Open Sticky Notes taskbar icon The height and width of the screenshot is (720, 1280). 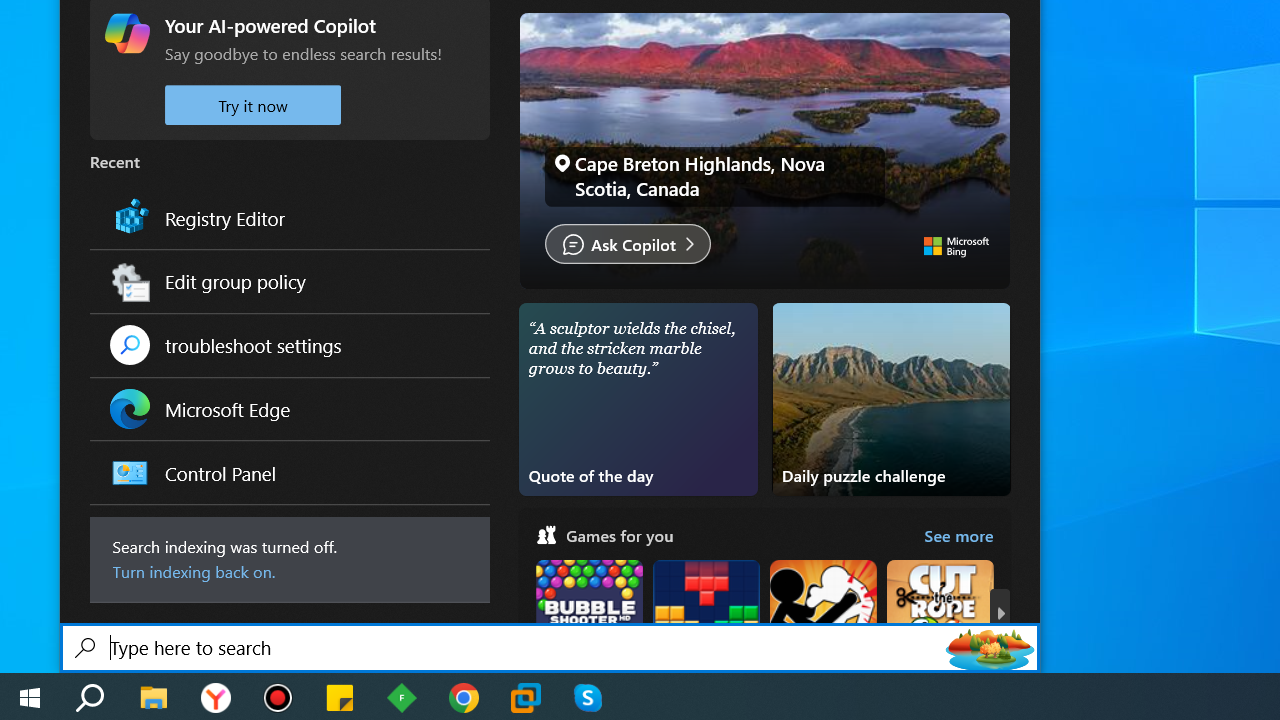tap(340, 697)
